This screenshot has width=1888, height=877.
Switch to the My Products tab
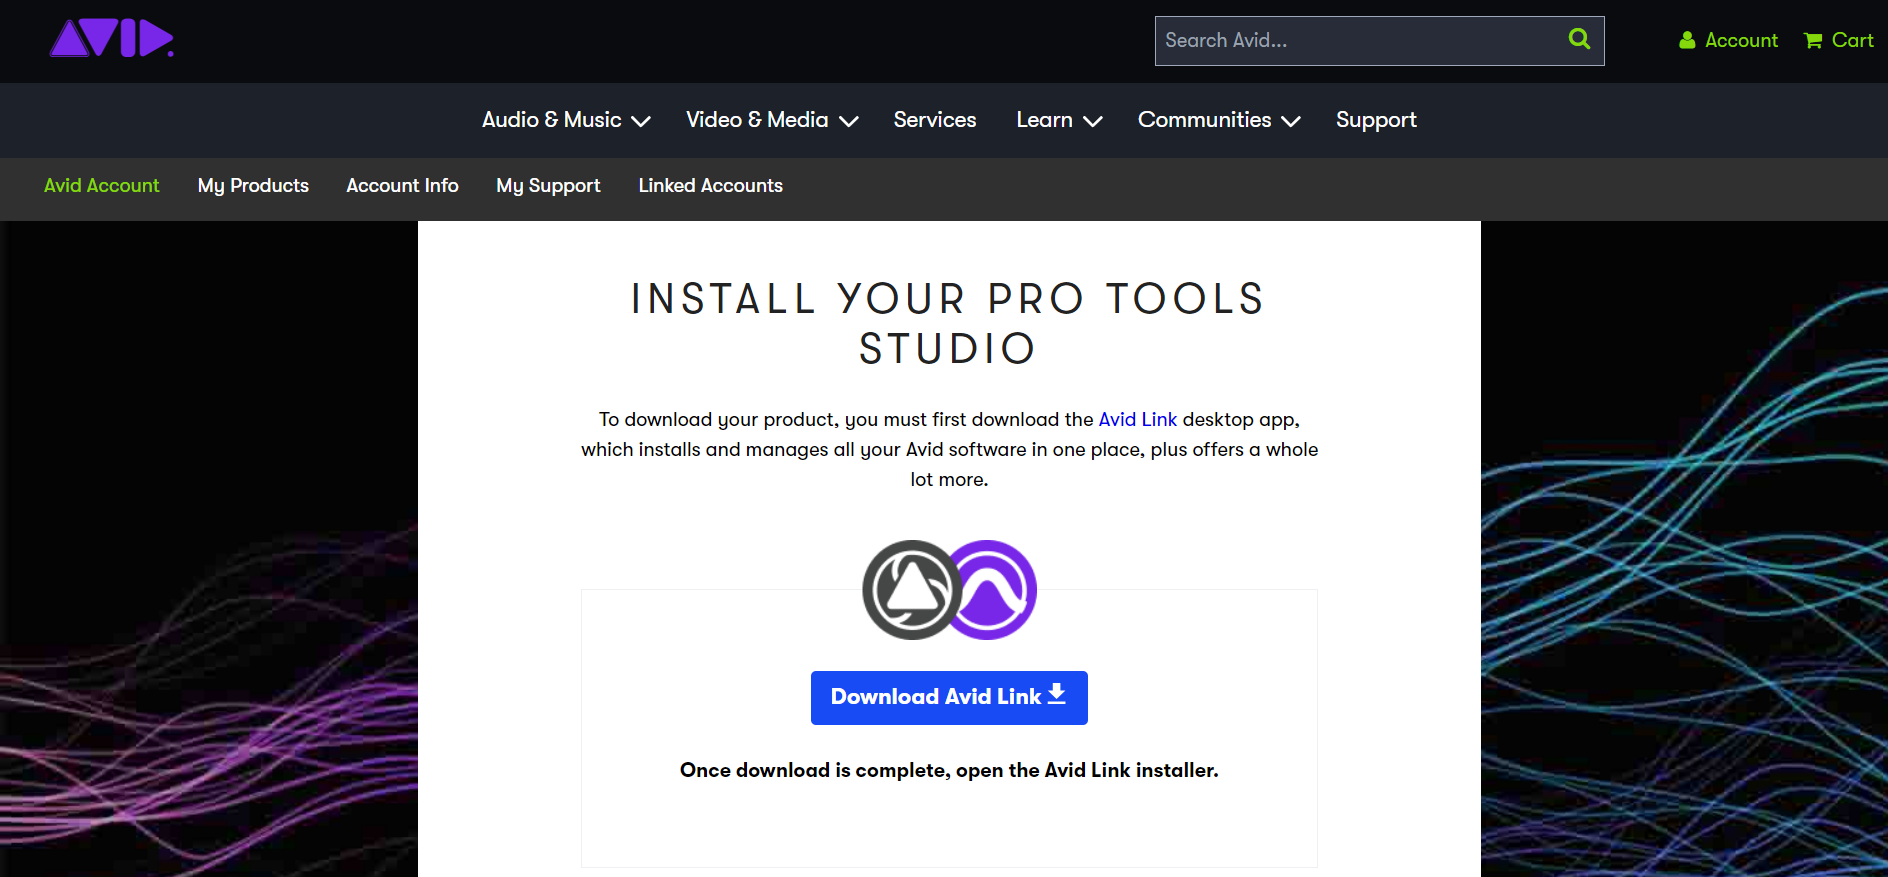[x=253, y=186]
